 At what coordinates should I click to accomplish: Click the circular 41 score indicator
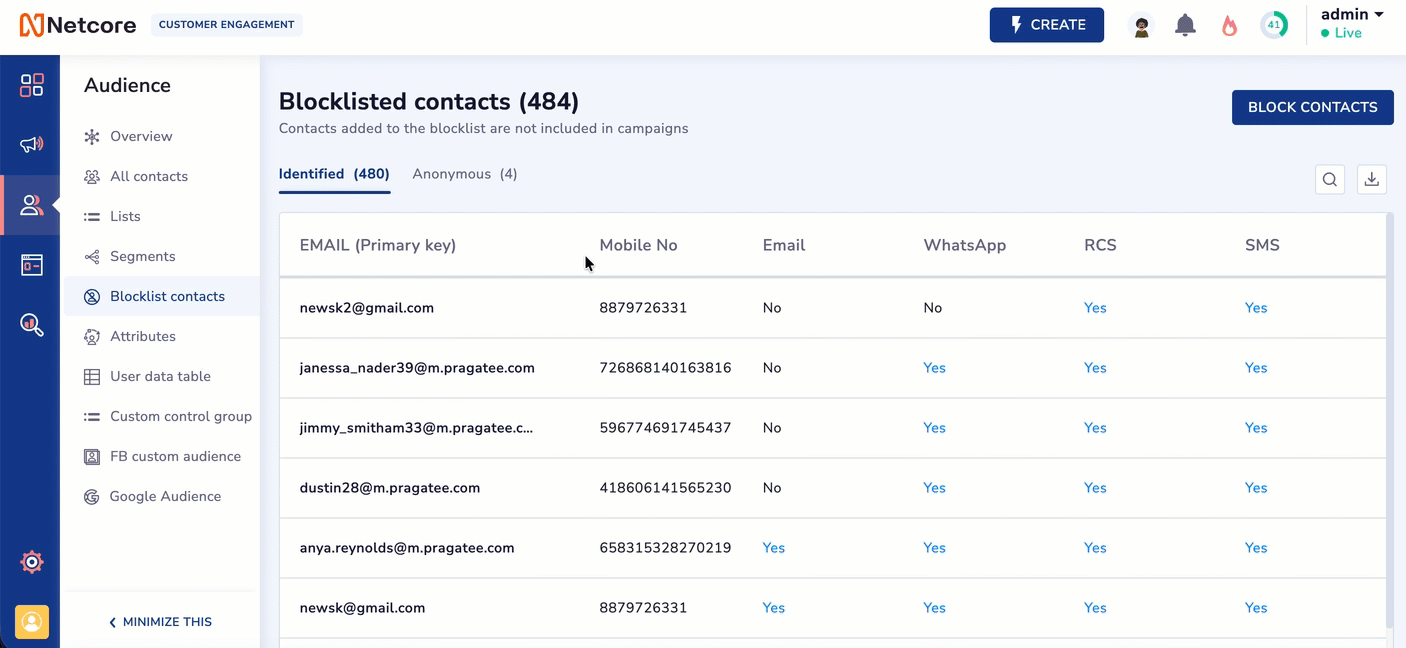click(1274, 26)
